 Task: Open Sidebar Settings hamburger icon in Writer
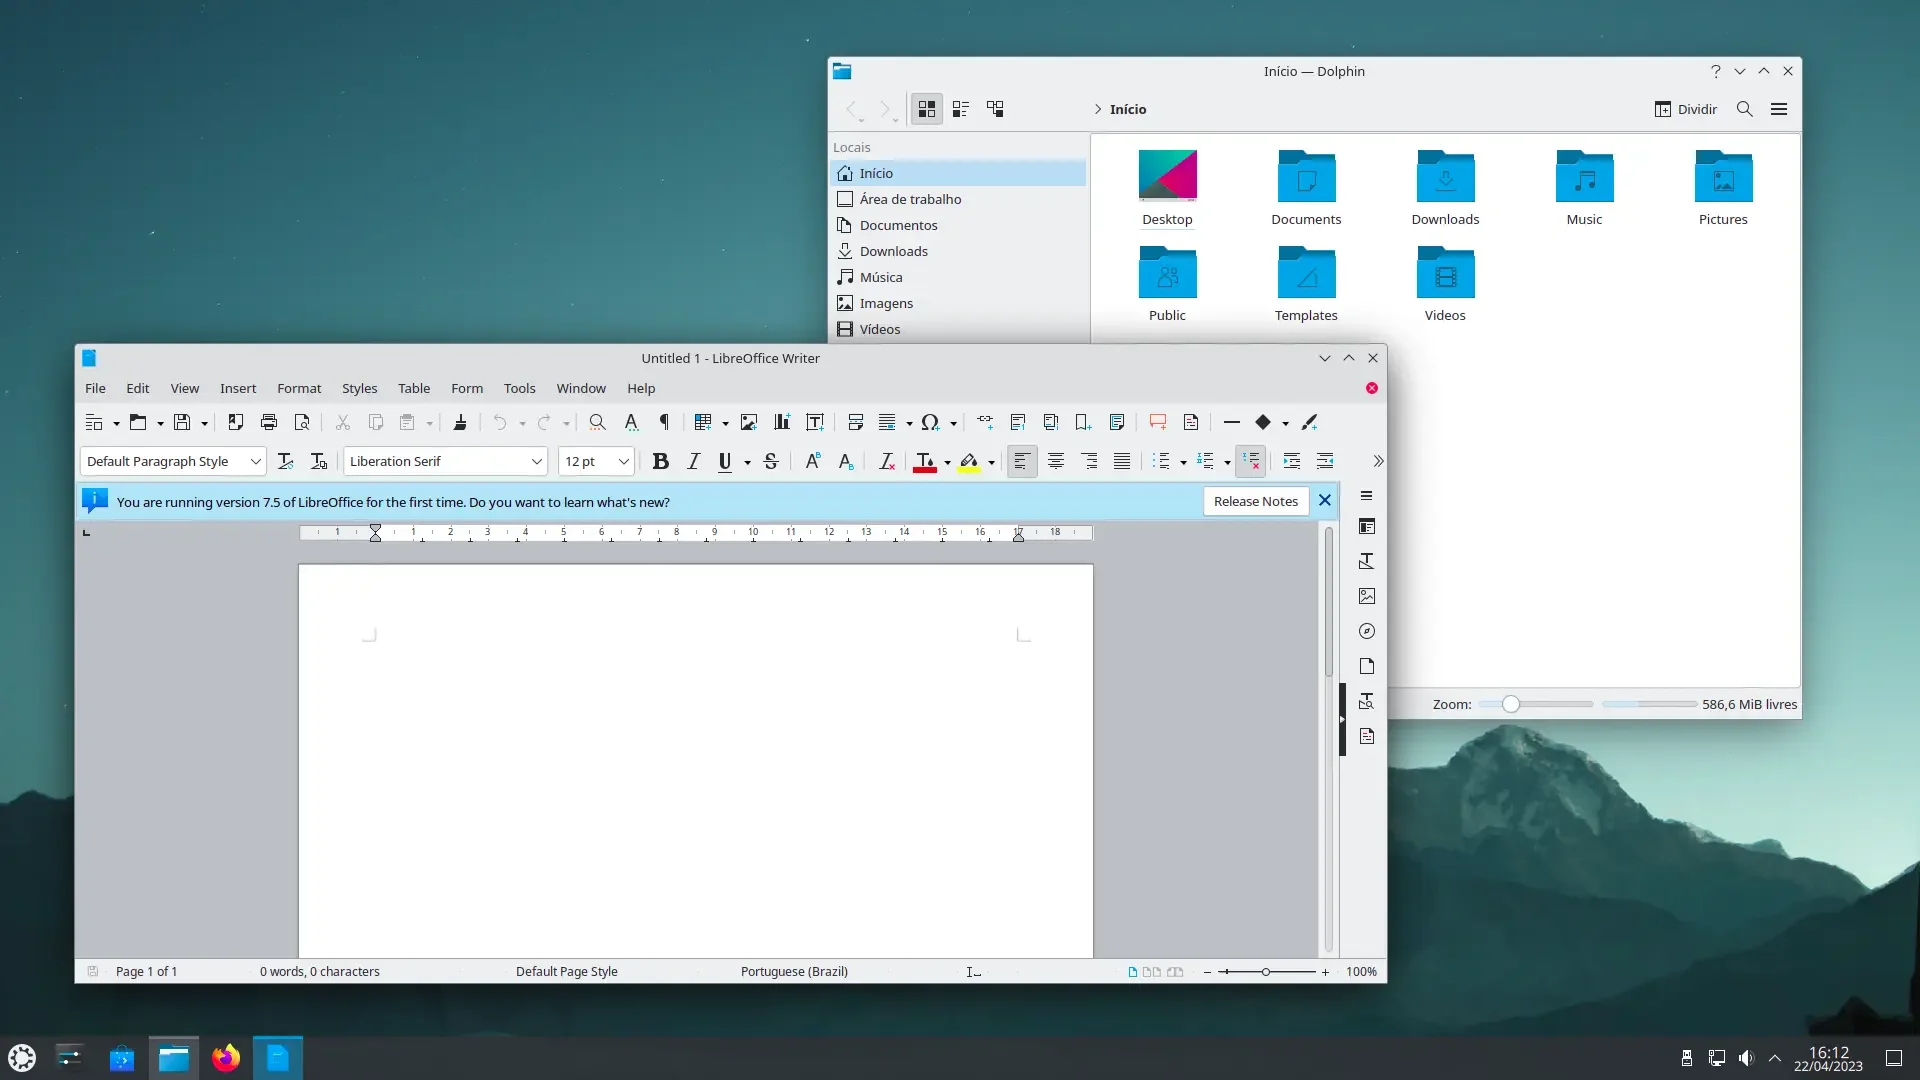coord(1367,495)
